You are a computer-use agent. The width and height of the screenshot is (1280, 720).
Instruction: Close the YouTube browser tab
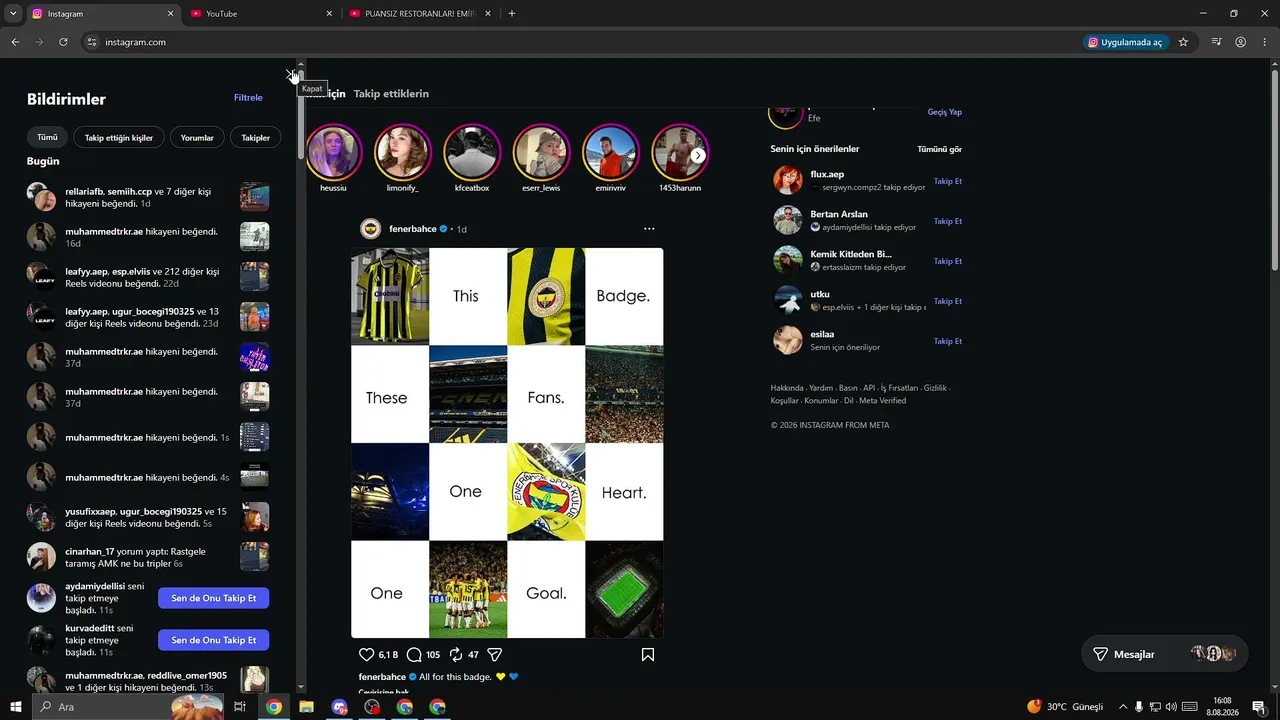(329, 14)
